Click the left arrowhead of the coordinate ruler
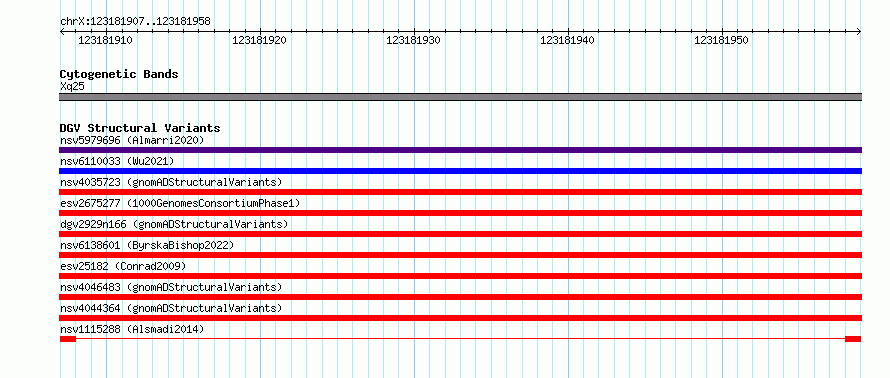Image resolution: width=890 pixels, height=378 pixels. pyautogui.click(x=62, y=32)
